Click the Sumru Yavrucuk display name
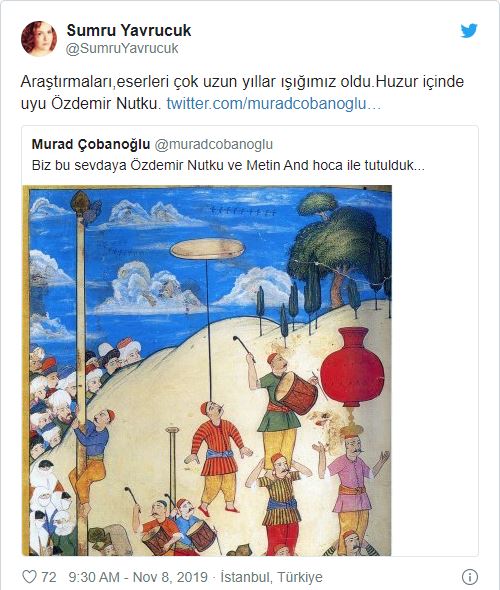The width and height of the screenshot is (500, 590). (x=129, y=30)
